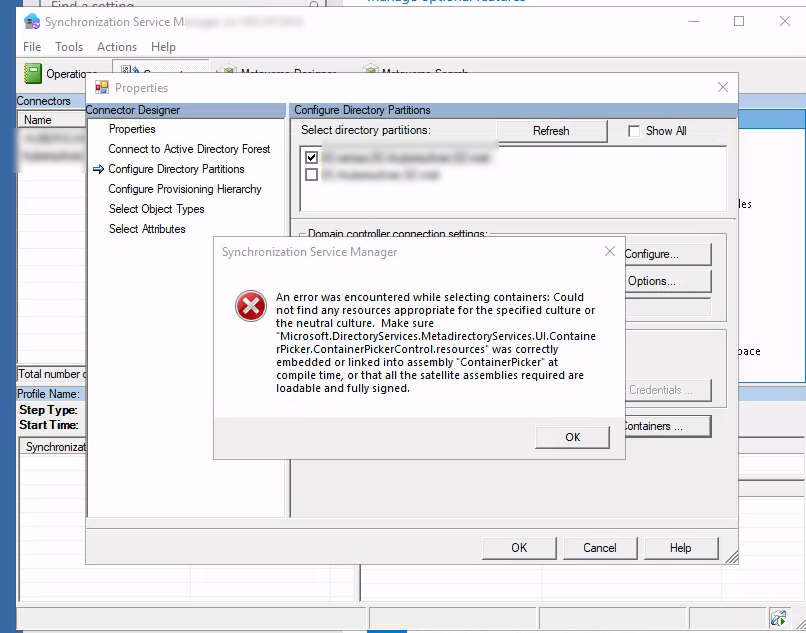Click OK in the error dialog
The image size is (806, 633).
pyautogui.click(x=572, y=437)
